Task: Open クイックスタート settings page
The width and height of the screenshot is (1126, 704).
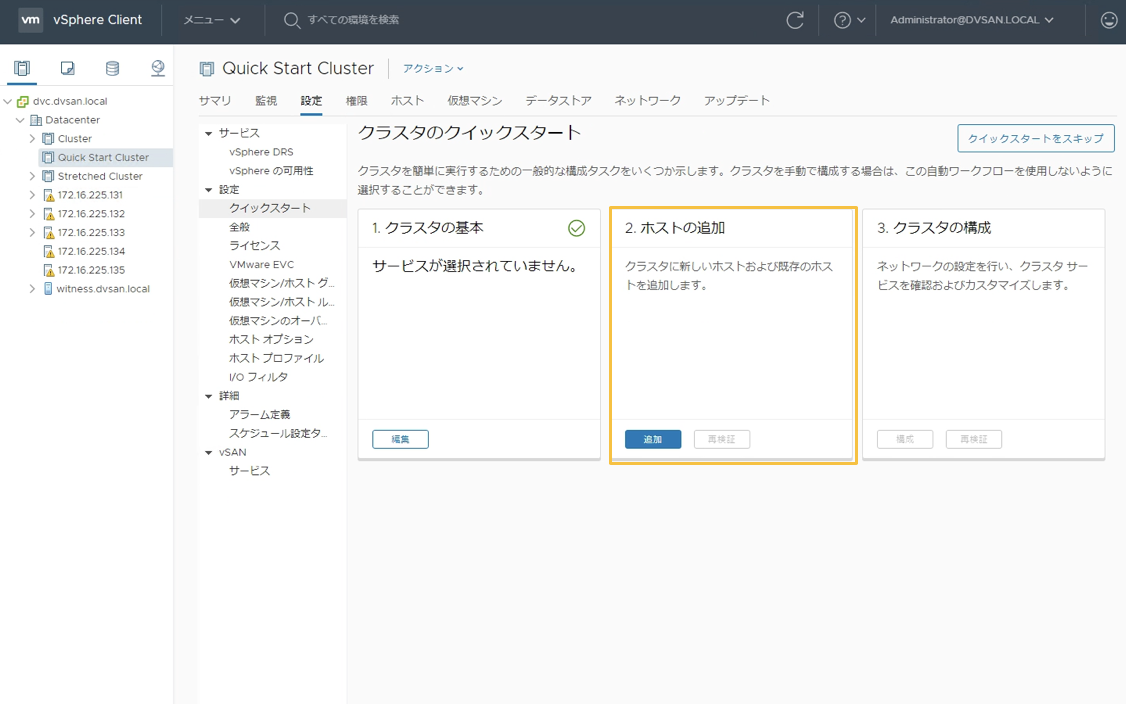Action: [273, 208]
